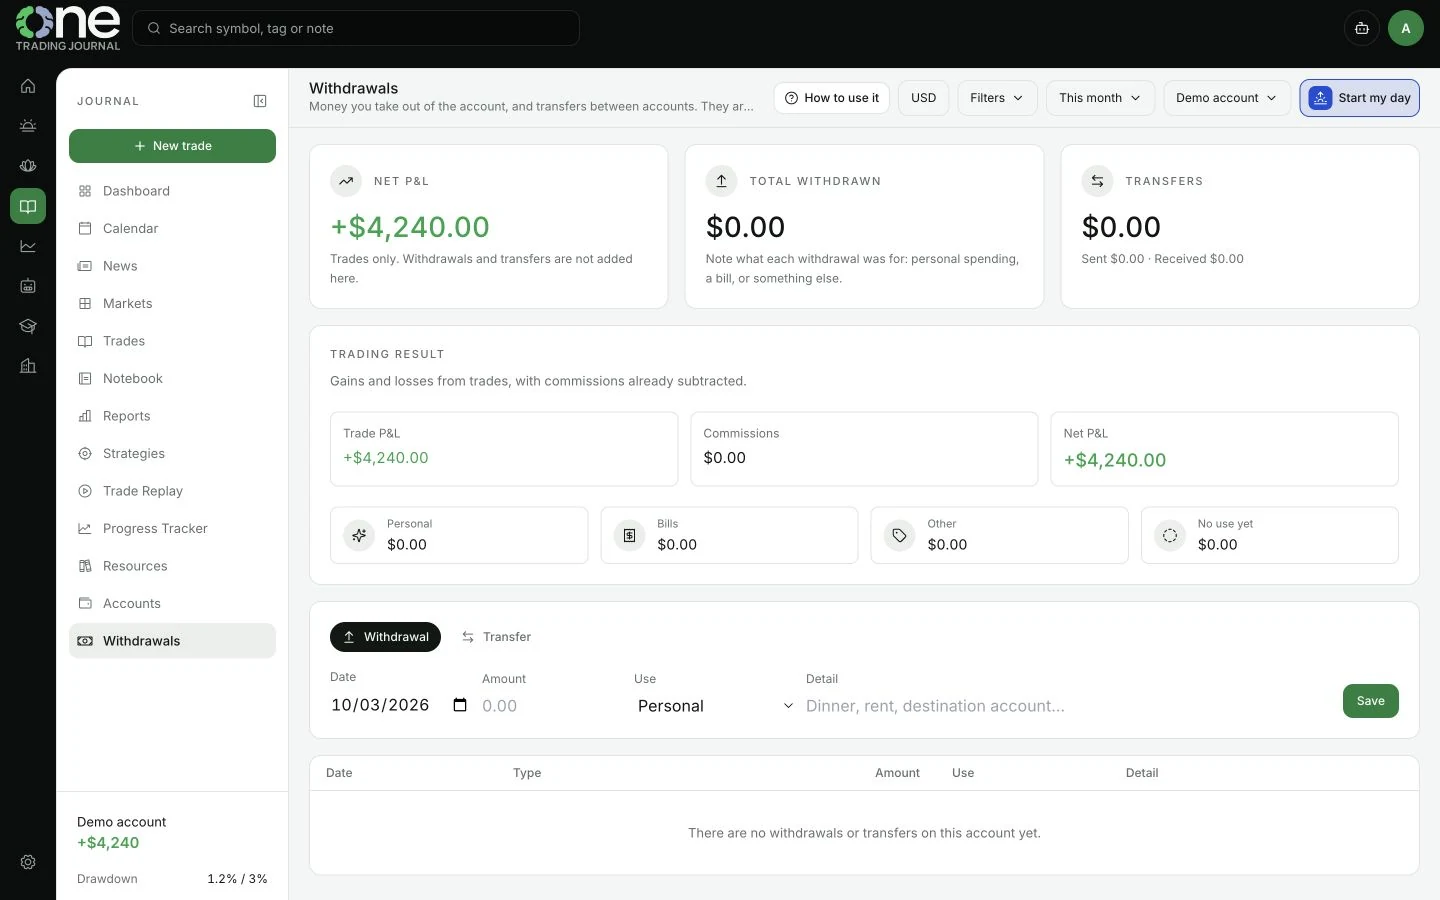1440x900 pixels.
Task: Click the One Trading Journal logo
Action: [68, 28]
